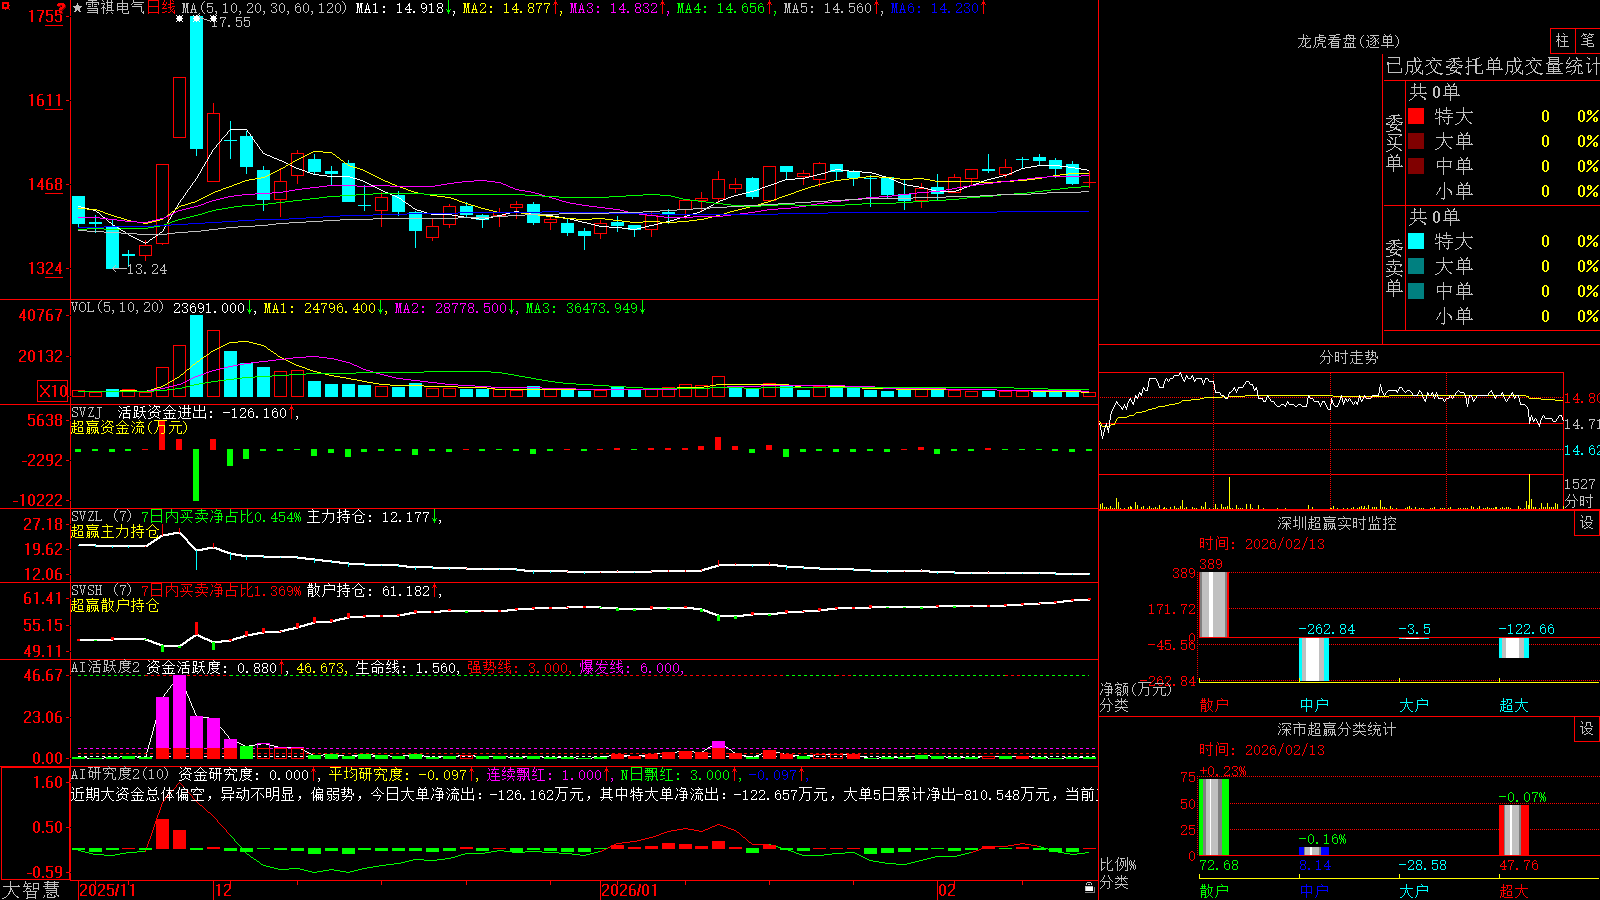The width and height of the screenshot is (1600, 900).
Task: Click 中户 category in the real-time monitor chart
Action: click(1314, 705)
